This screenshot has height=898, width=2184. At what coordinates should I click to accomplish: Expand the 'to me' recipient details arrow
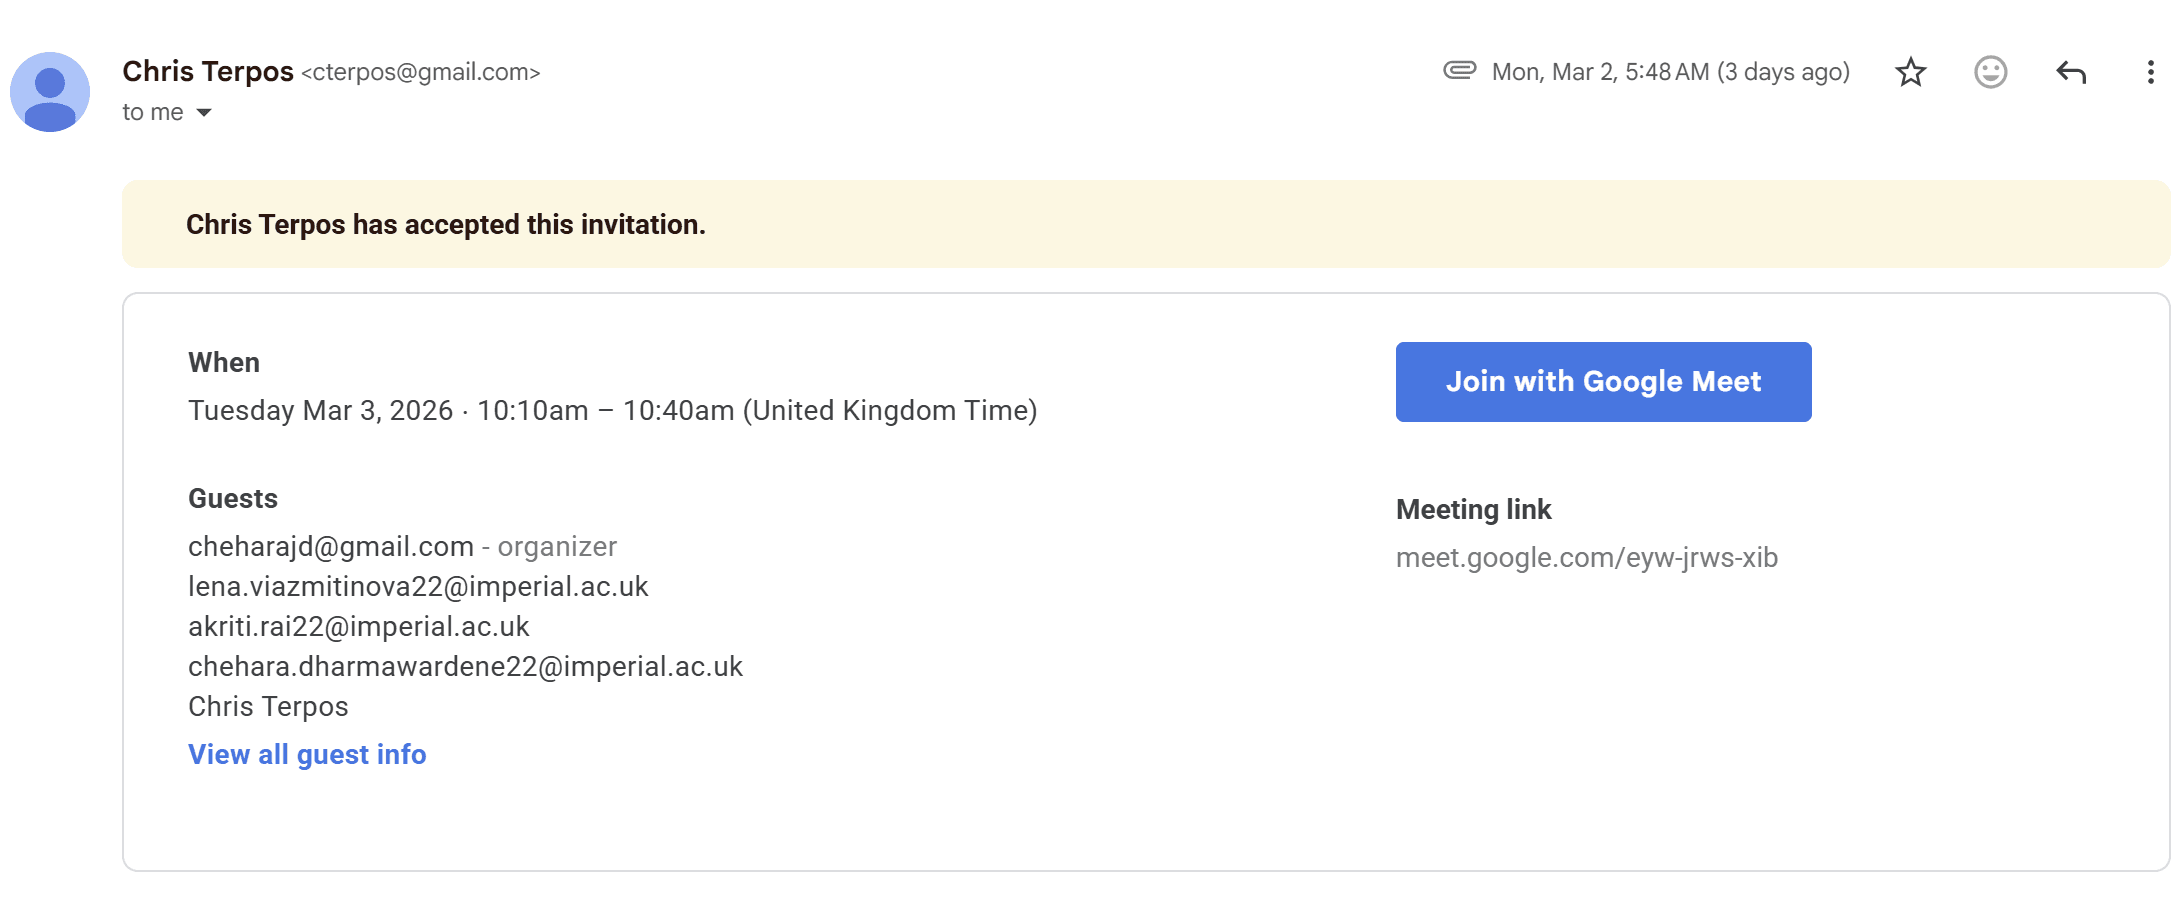point(204,113)
